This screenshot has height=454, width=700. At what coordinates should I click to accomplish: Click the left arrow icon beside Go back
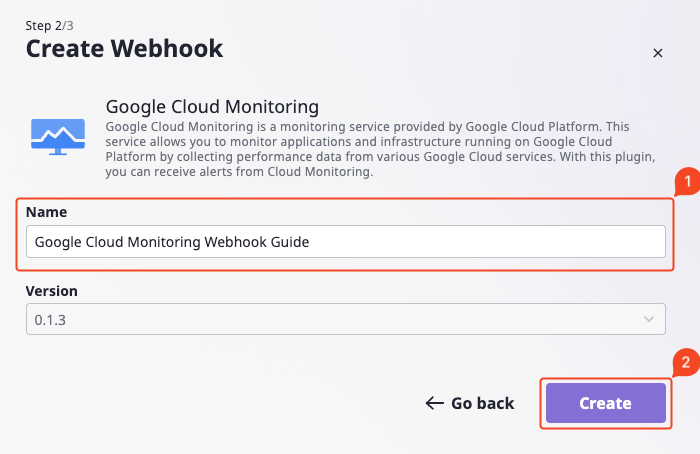point(434,403)
